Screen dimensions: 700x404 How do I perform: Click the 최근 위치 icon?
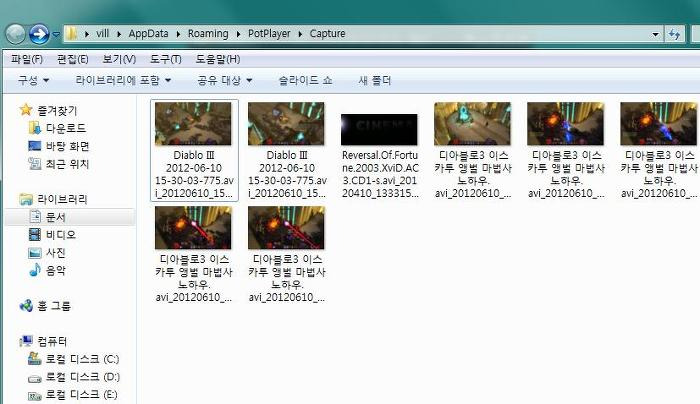pos(34,163)
